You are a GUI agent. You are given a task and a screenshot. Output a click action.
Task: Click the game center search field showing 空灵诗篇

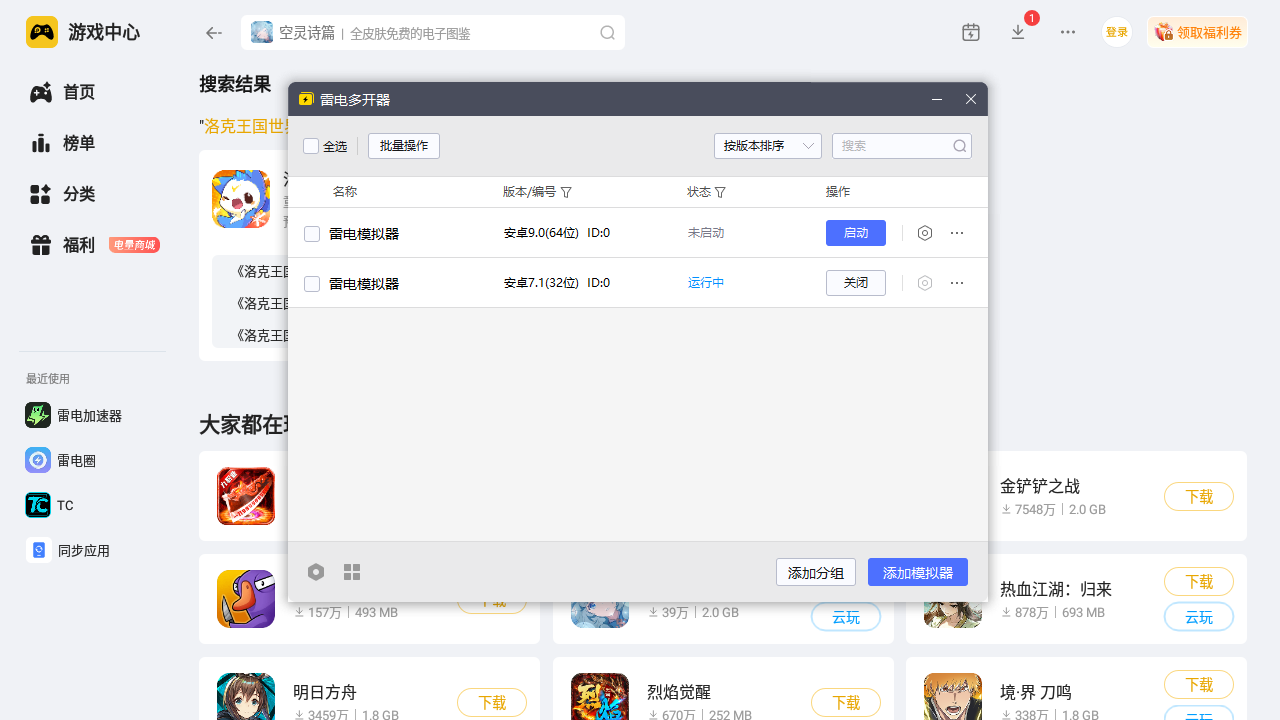(433, 33)
